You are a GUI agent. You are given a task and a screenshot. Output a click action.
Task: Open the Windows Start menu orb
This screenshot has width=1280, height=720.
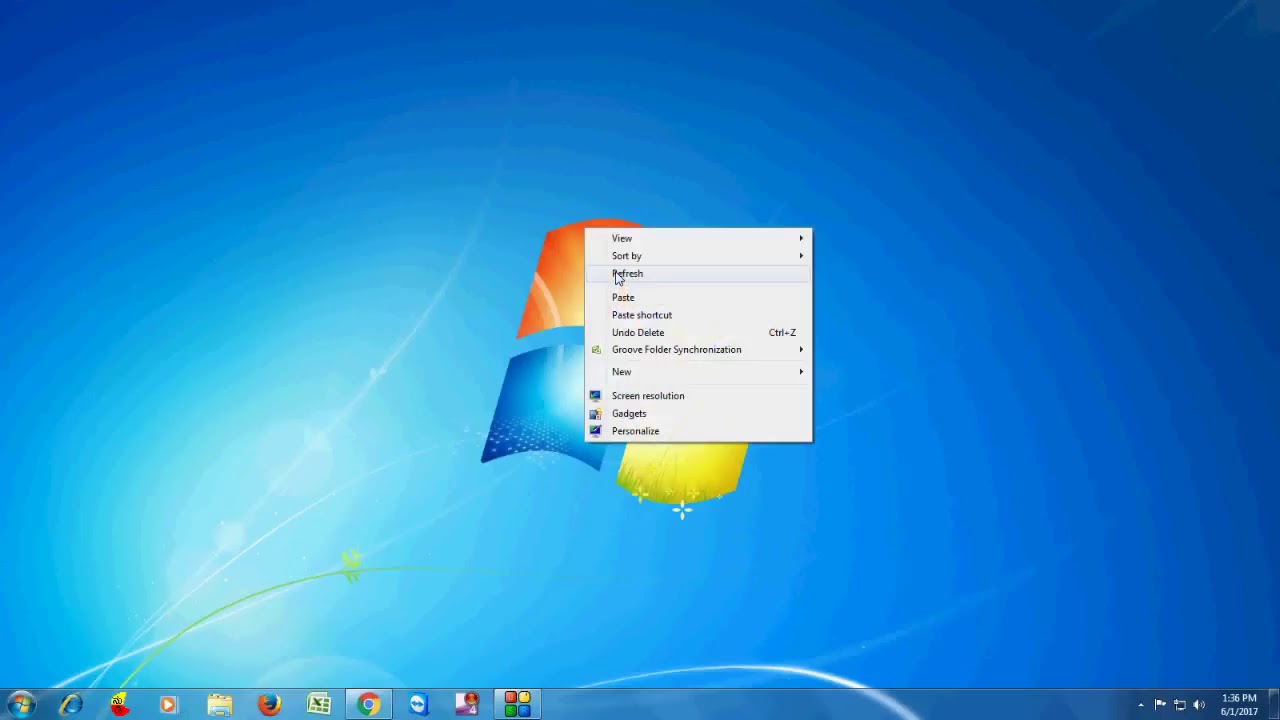point(21,705)
